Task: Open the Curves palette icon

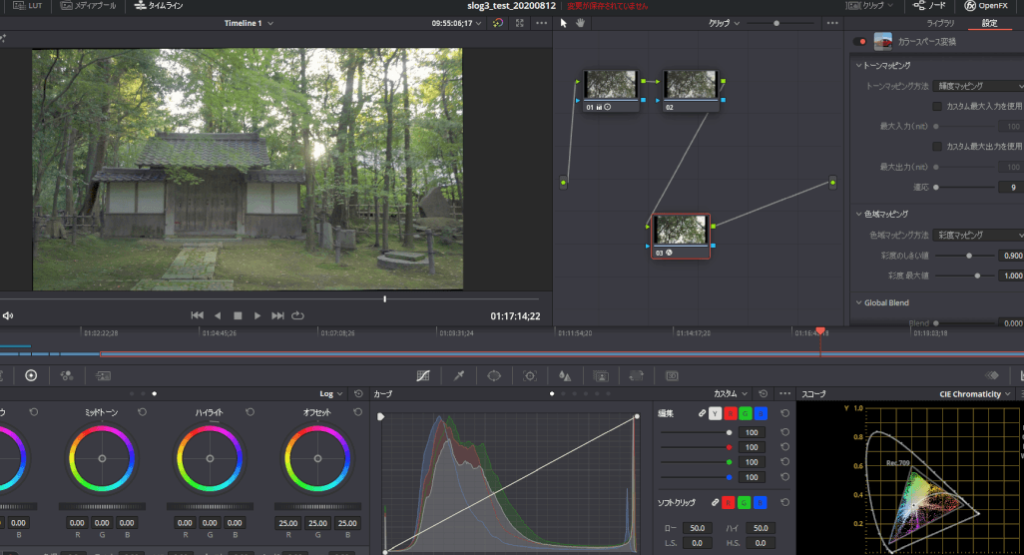Action: pos(423,376)
